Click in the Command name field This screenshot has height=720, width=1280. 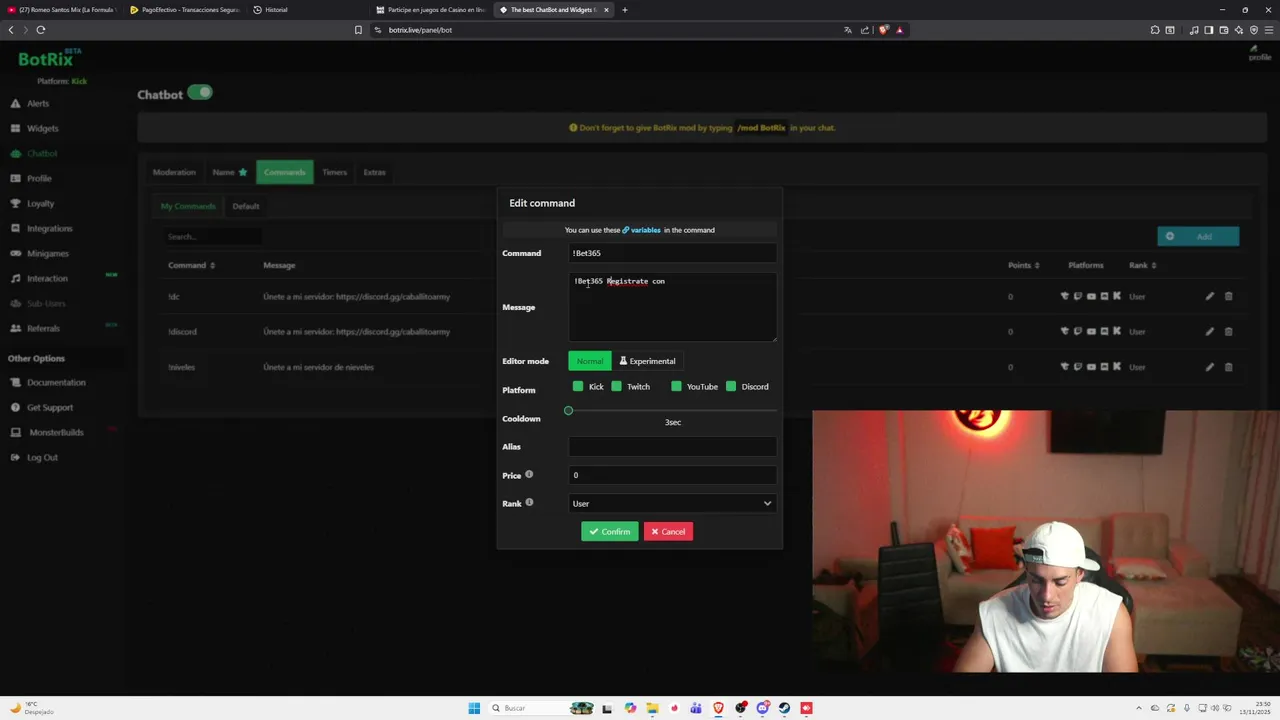click(x=672, y=253)
